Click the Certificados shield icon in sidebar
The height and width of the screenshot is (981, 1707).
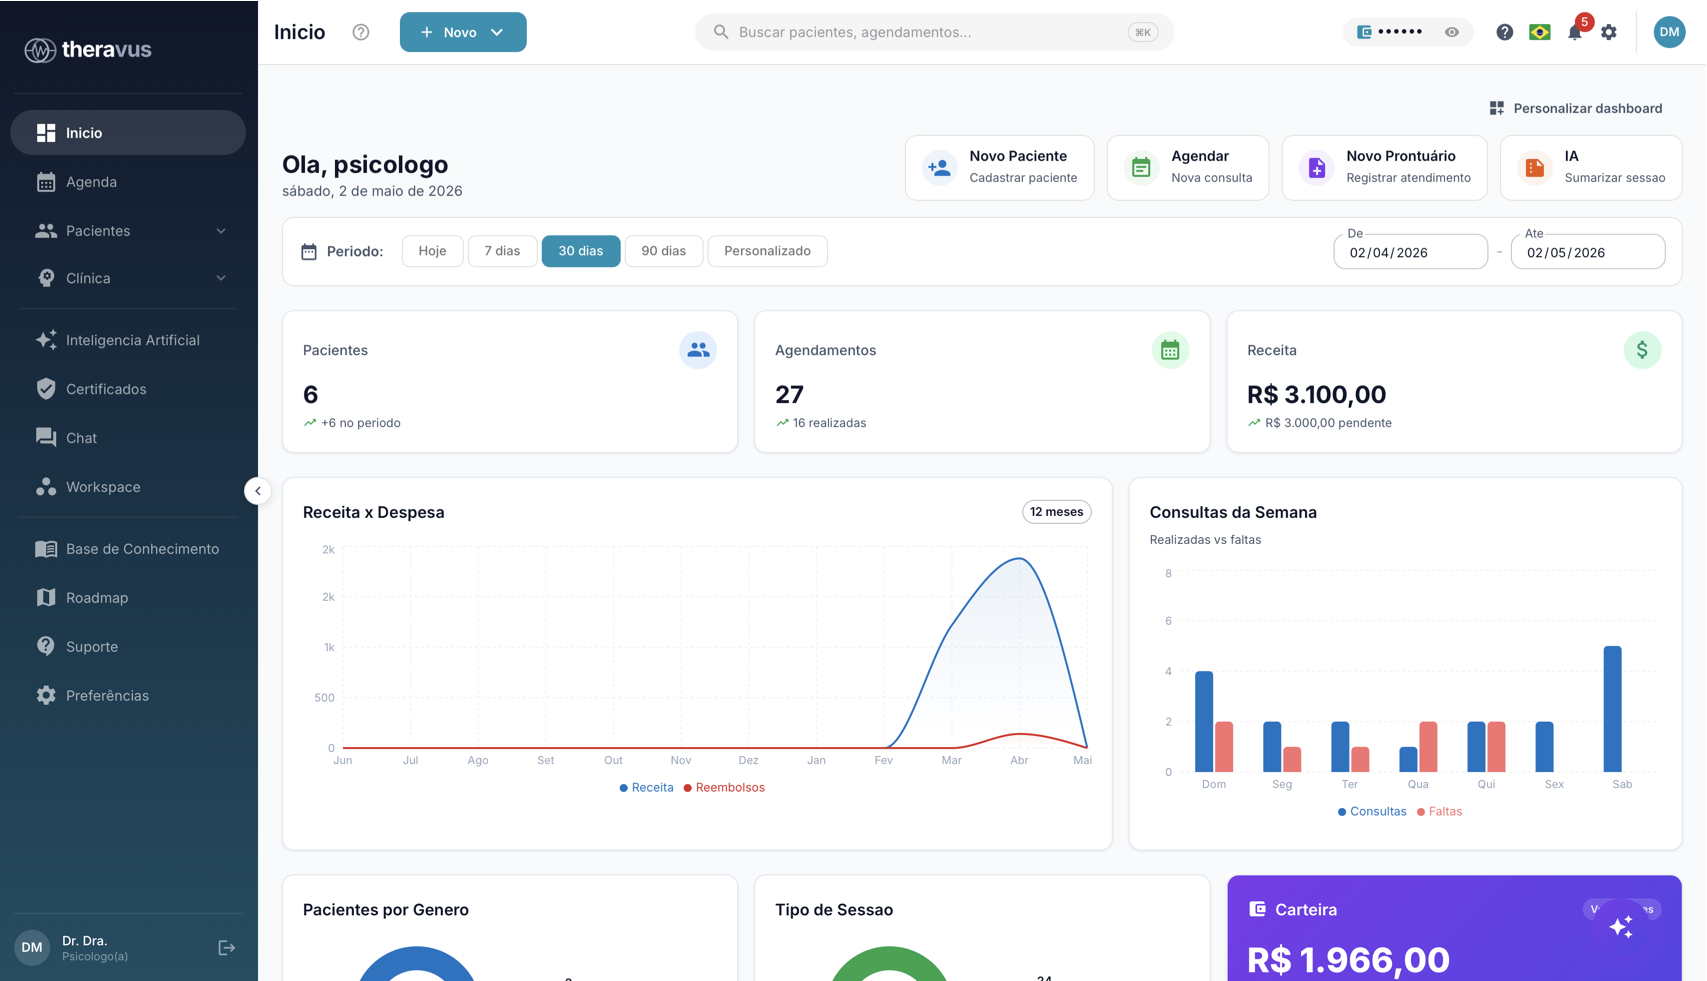point(46,389)
